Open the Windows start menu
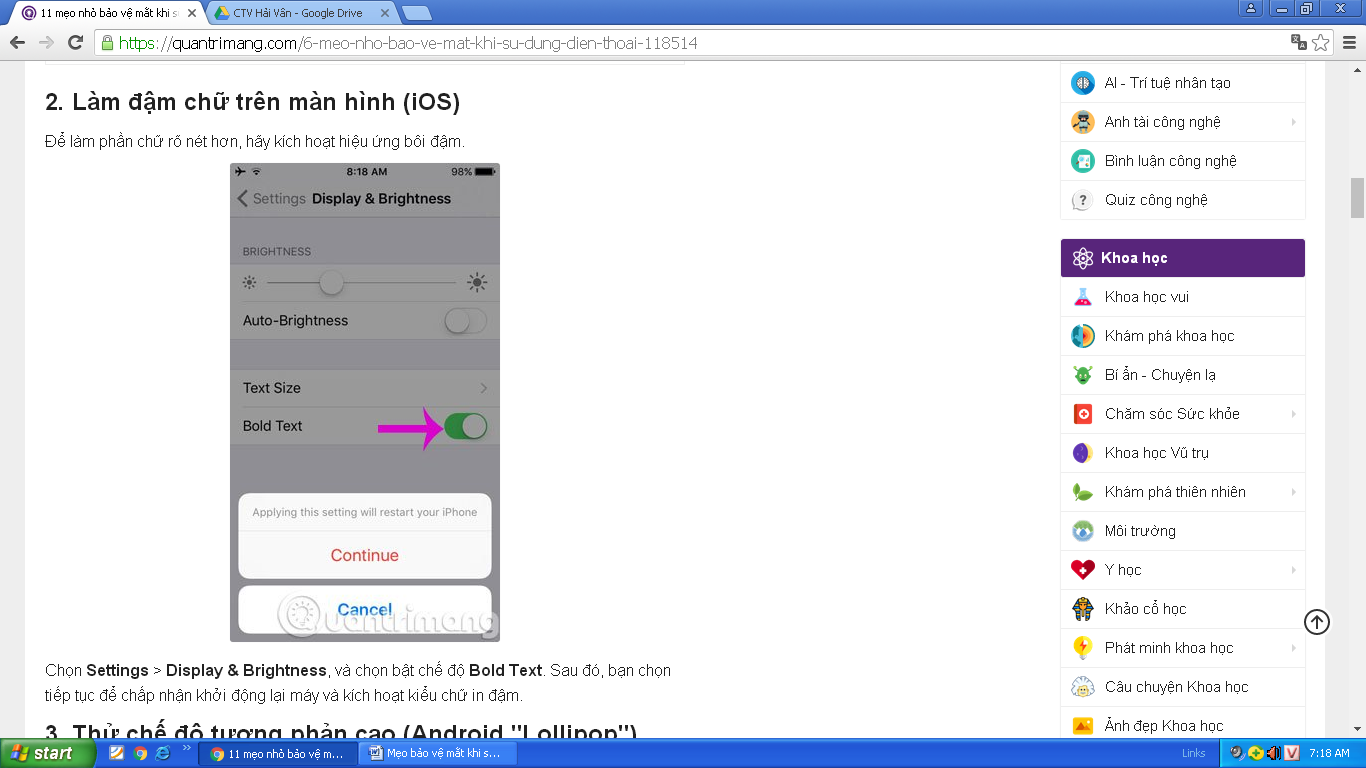This screenshot has height=768, width=1366. (x=47, y=753)
